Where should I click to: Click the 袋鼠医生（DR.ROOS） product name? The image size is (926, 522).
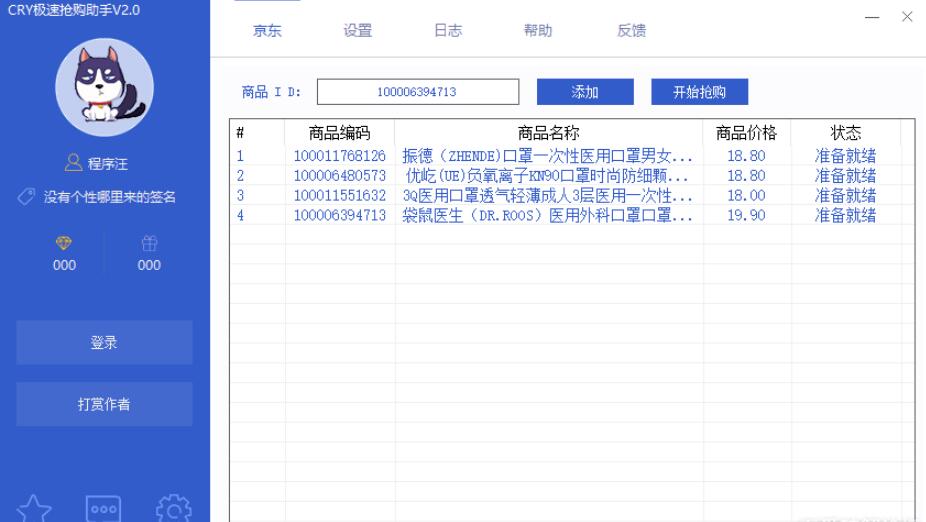coord(547,216)
